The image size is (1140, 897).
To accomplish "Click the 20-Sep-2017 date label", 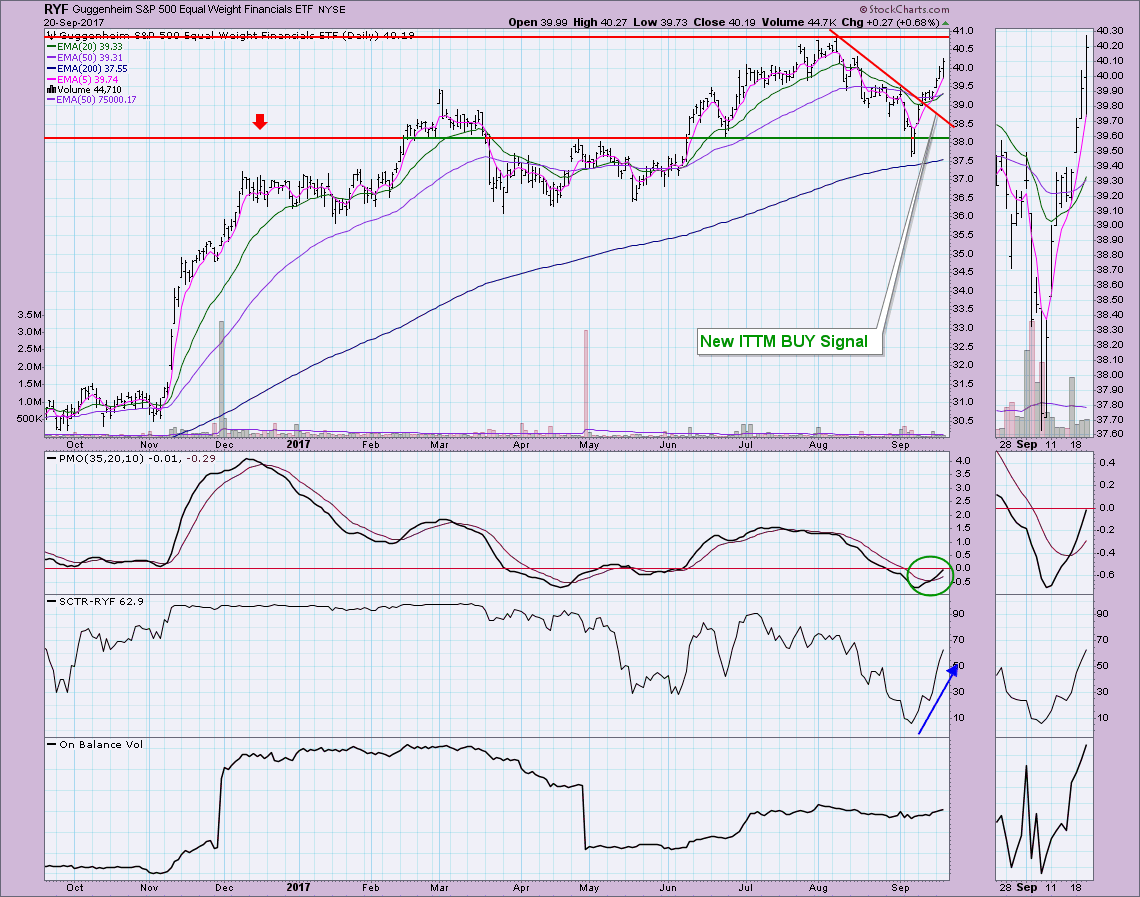I will click(73, 23).
